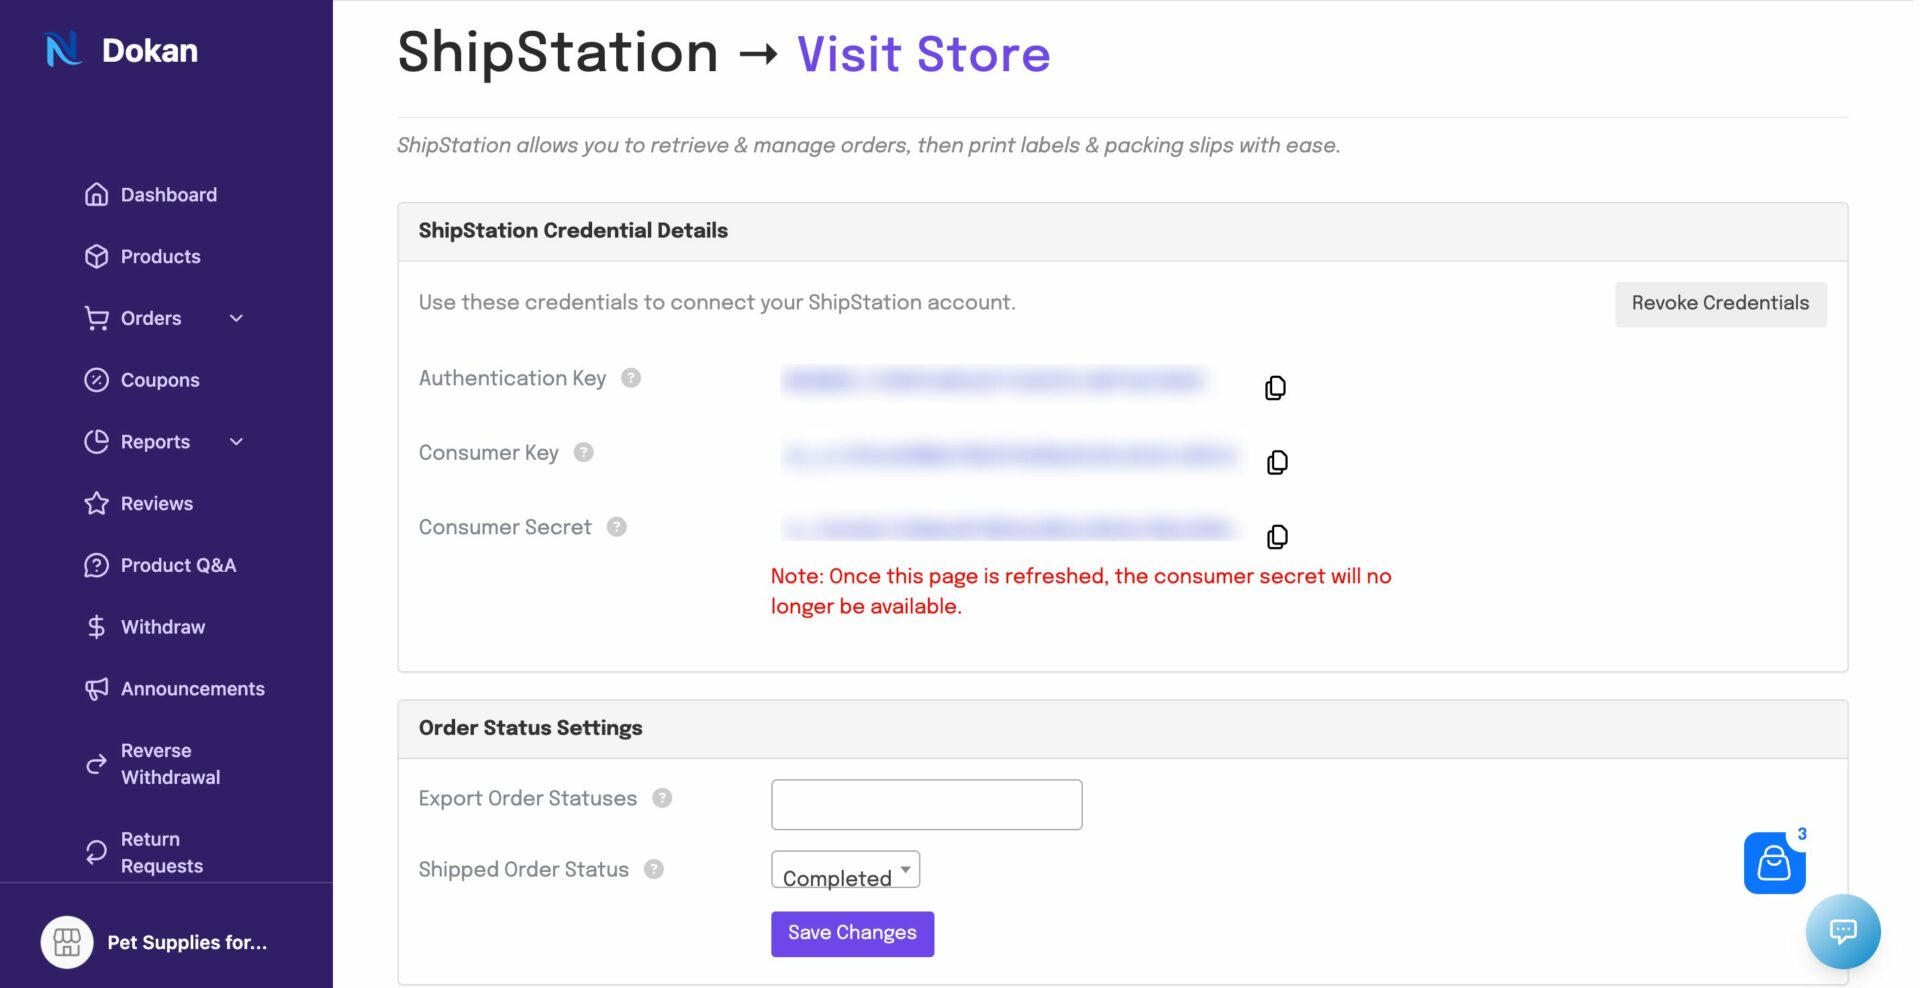Open the Coupons section
This screenshot has height=988, width=1920.
159,380
